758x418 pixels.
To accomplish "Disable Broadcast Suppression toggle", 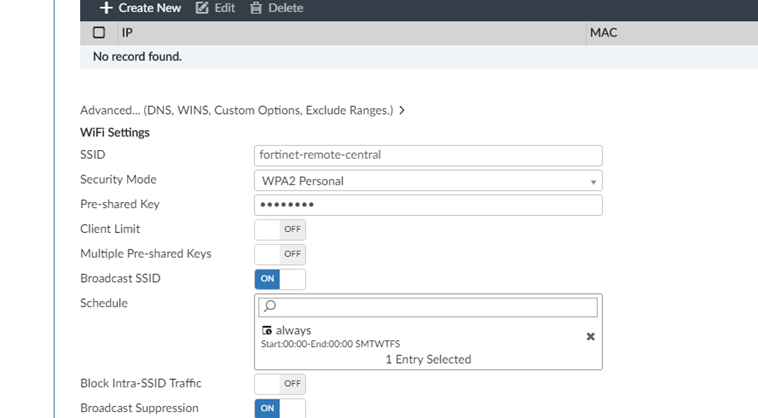I will (280, 408).
